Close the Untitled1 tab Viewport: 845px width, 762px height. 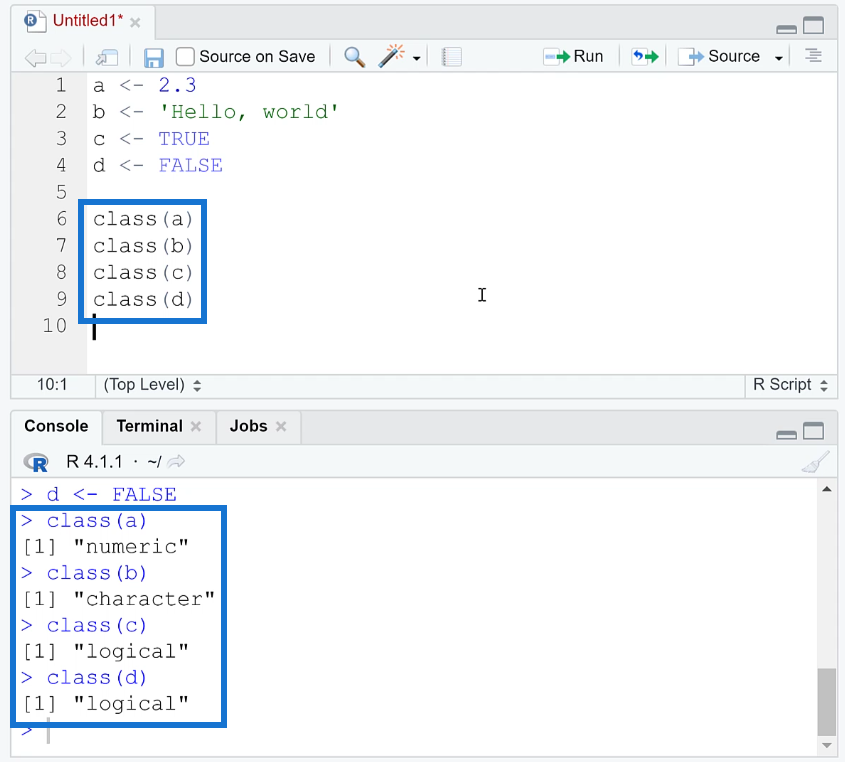(135, 23)
